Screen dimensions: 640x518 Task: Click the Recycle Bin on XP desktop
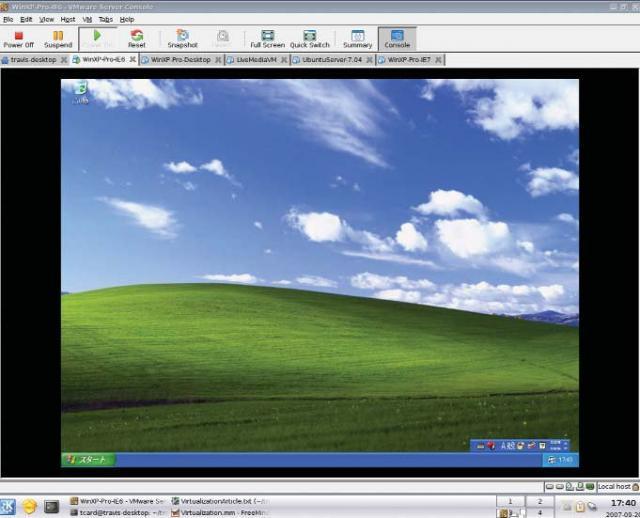click(81, 92)
